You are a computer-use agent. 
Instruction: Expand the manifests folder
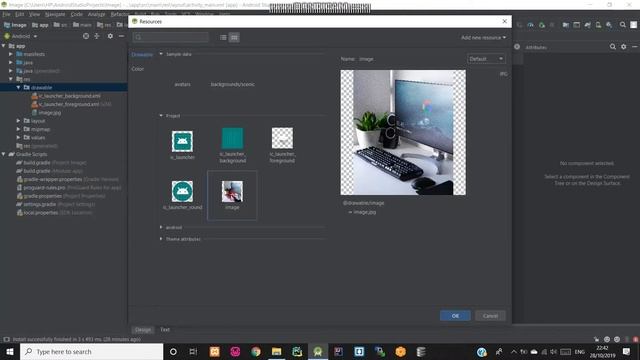click(x=11, y=54)
